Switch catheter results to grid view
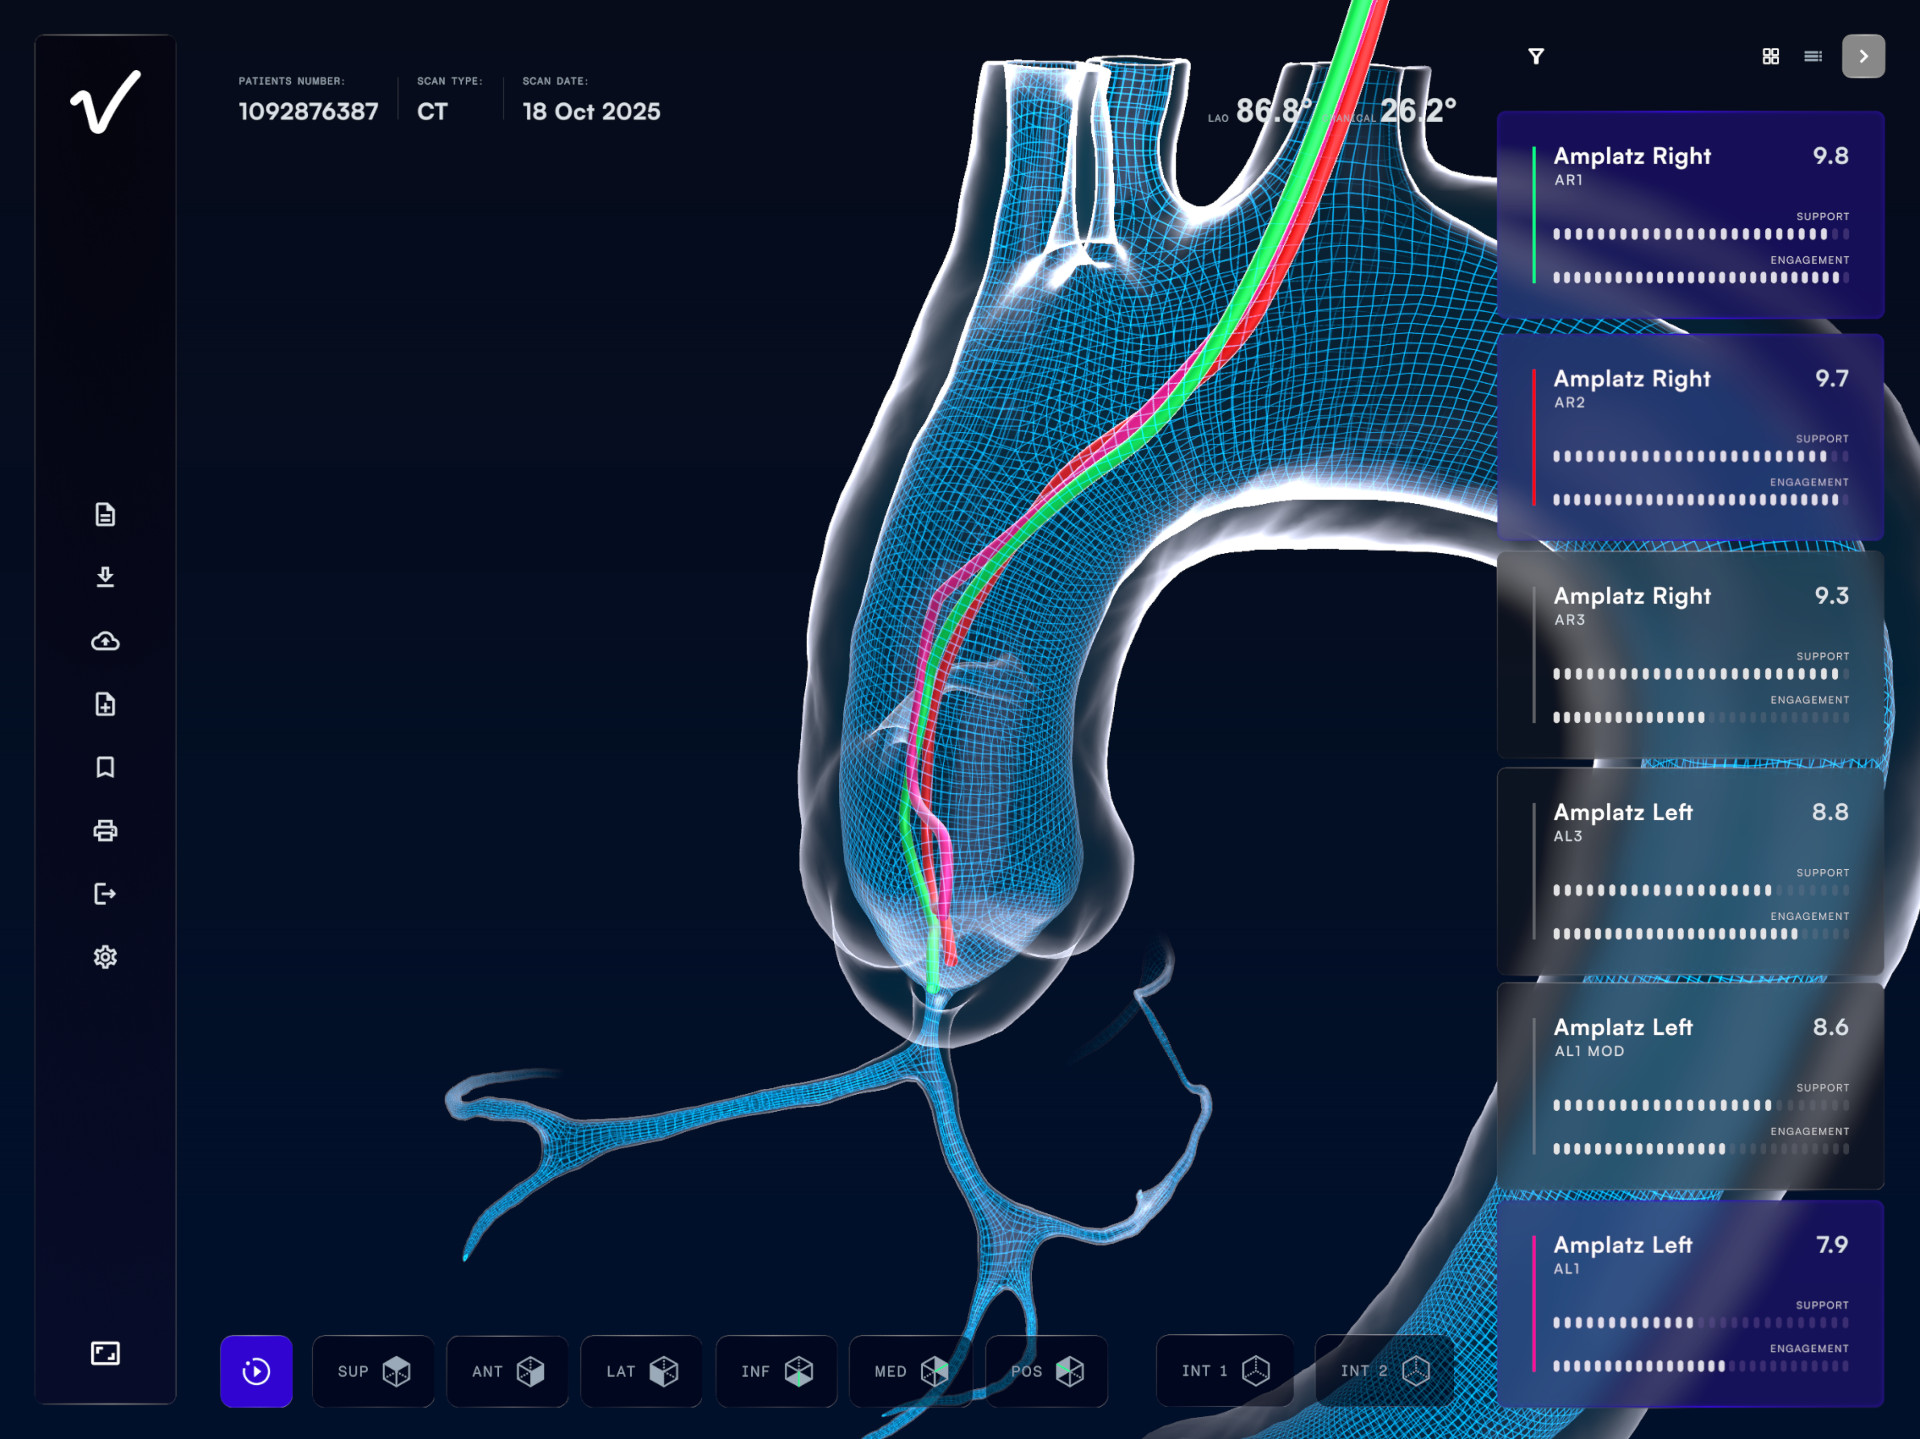The width and height of the screenshot is (1920, 1439). click(1770, 56)
